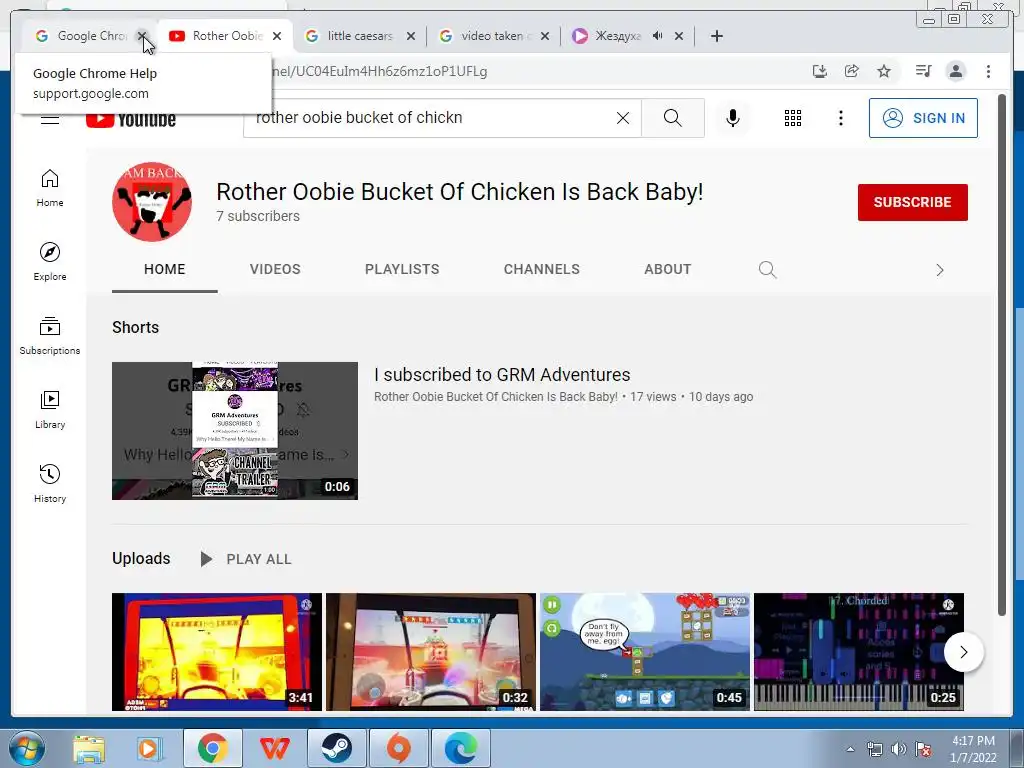Share this page from address bar
Image resolution: width=1024 pixels, height=768 pixels.
point(852,71)
